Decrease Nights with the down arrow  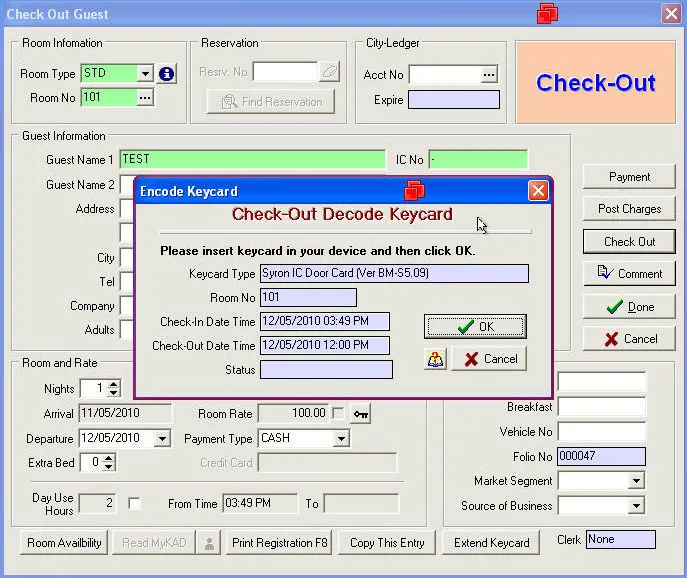point(113,392)
